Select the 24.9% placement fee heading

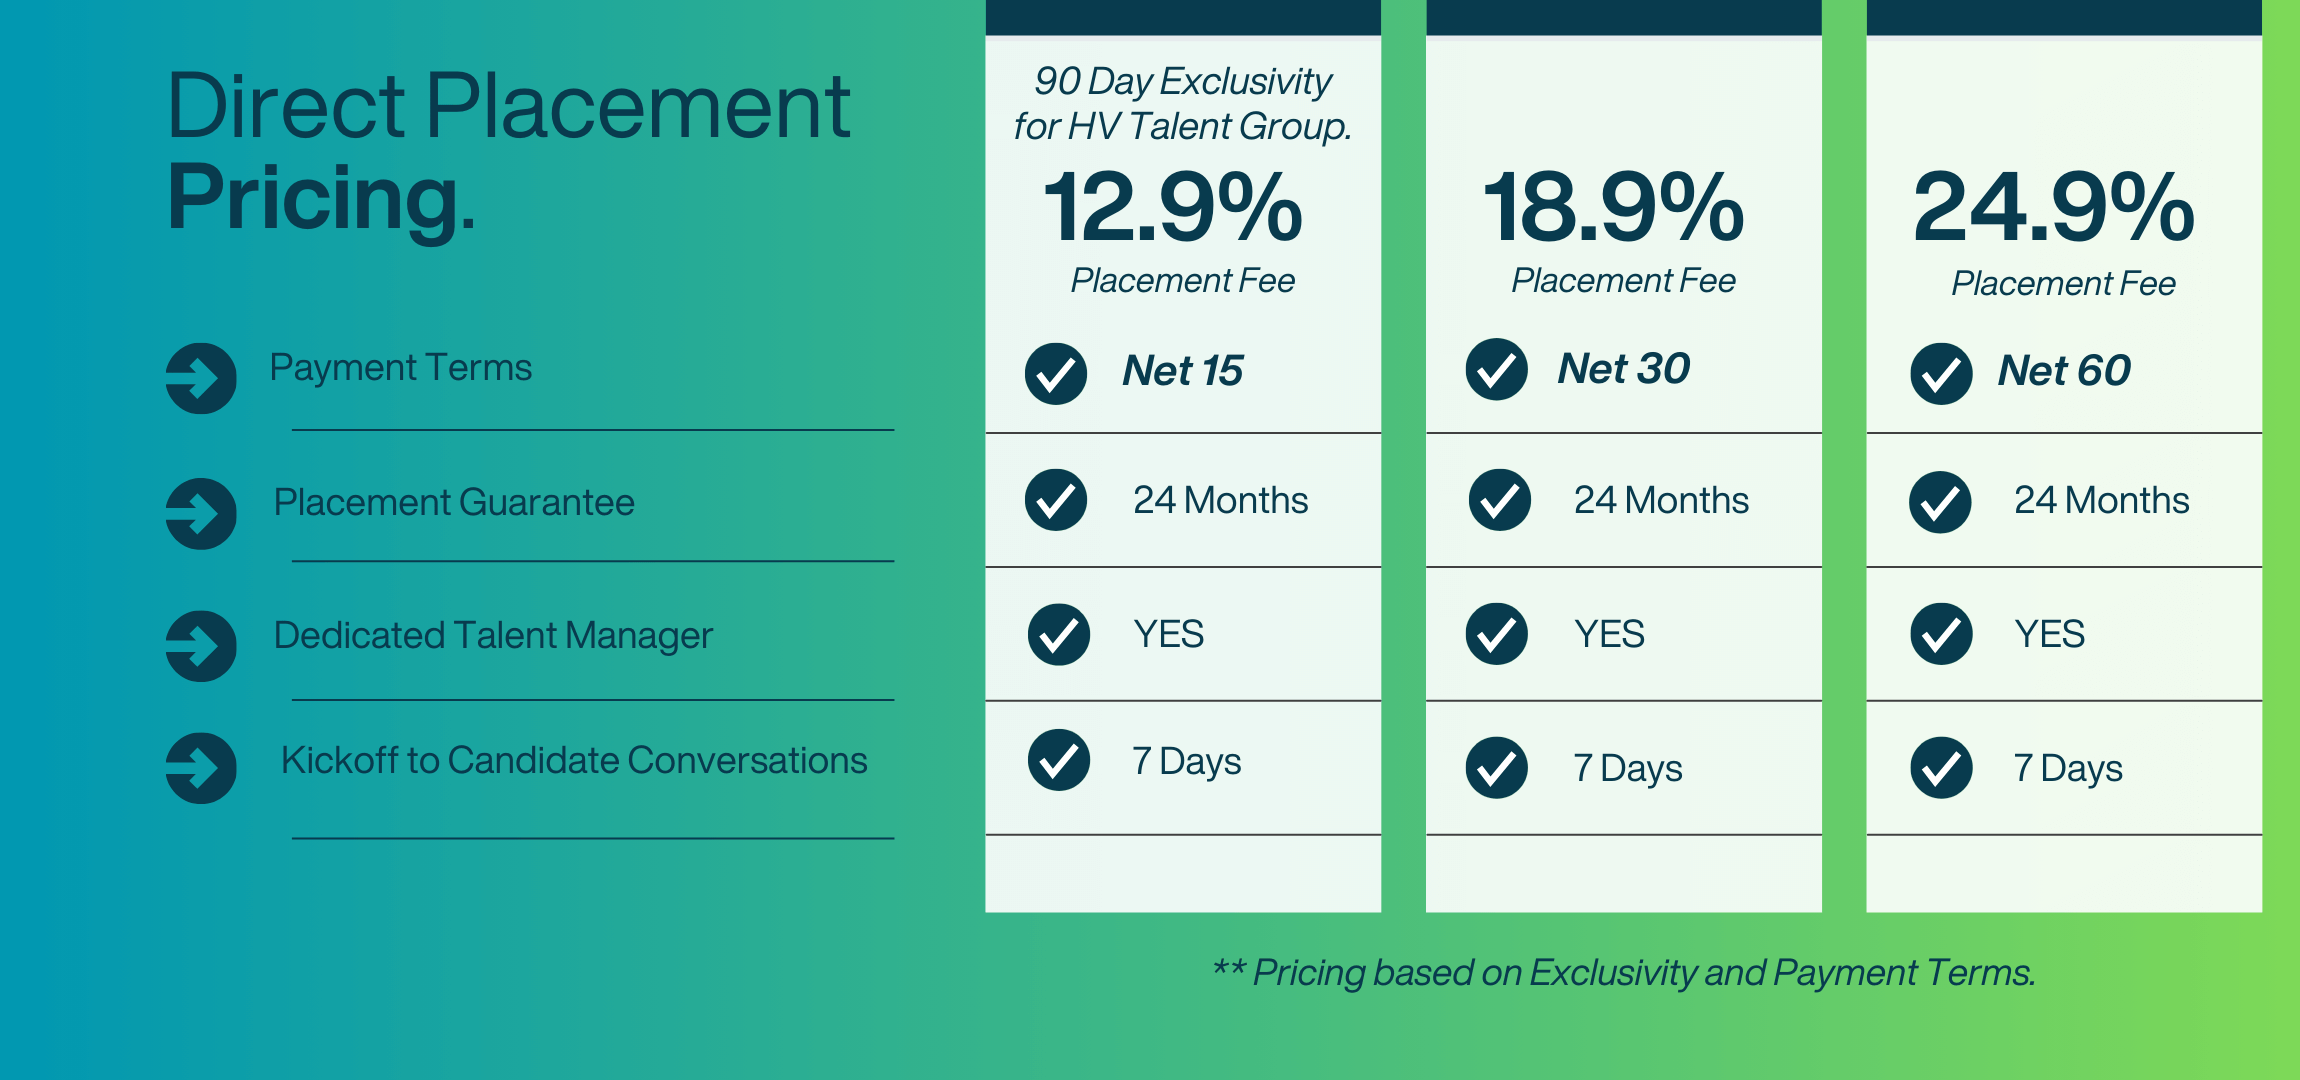click(x=2054, y=207)
